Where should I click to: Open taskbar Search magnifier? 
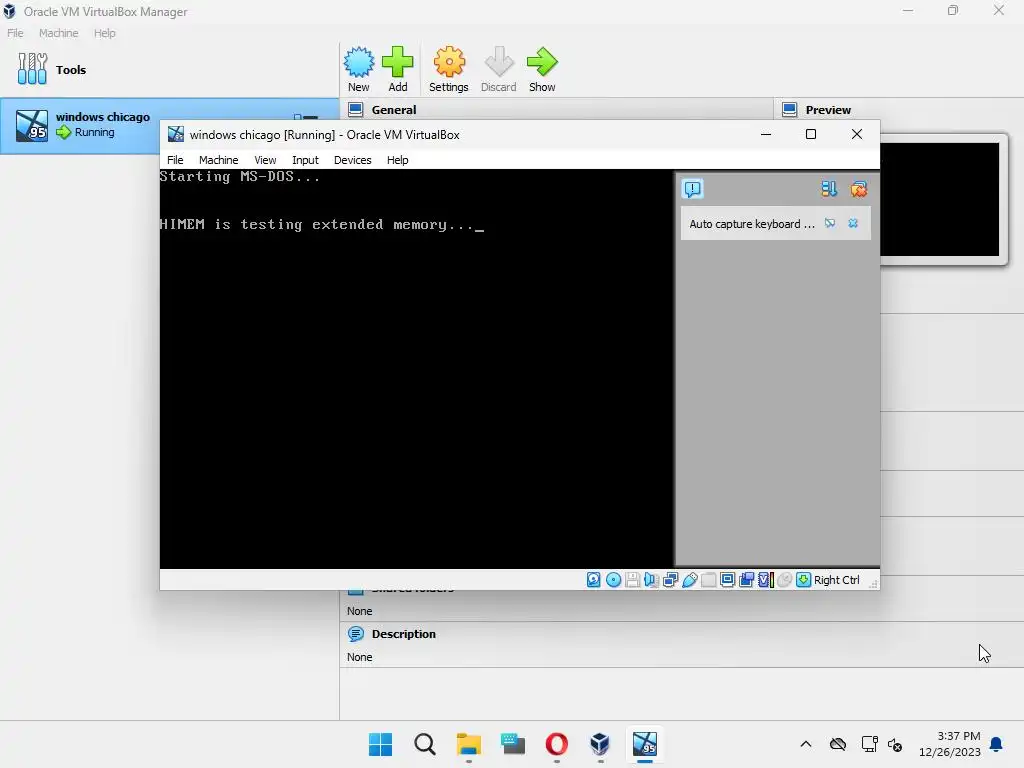(424, 744)
